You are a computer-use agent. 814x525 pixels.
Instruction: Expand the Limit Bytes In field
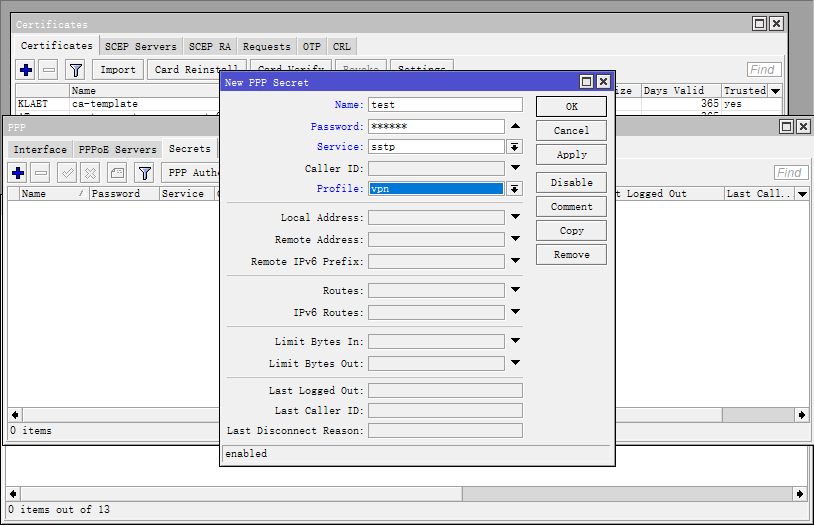pyautogui.click(x=515, y=342)
